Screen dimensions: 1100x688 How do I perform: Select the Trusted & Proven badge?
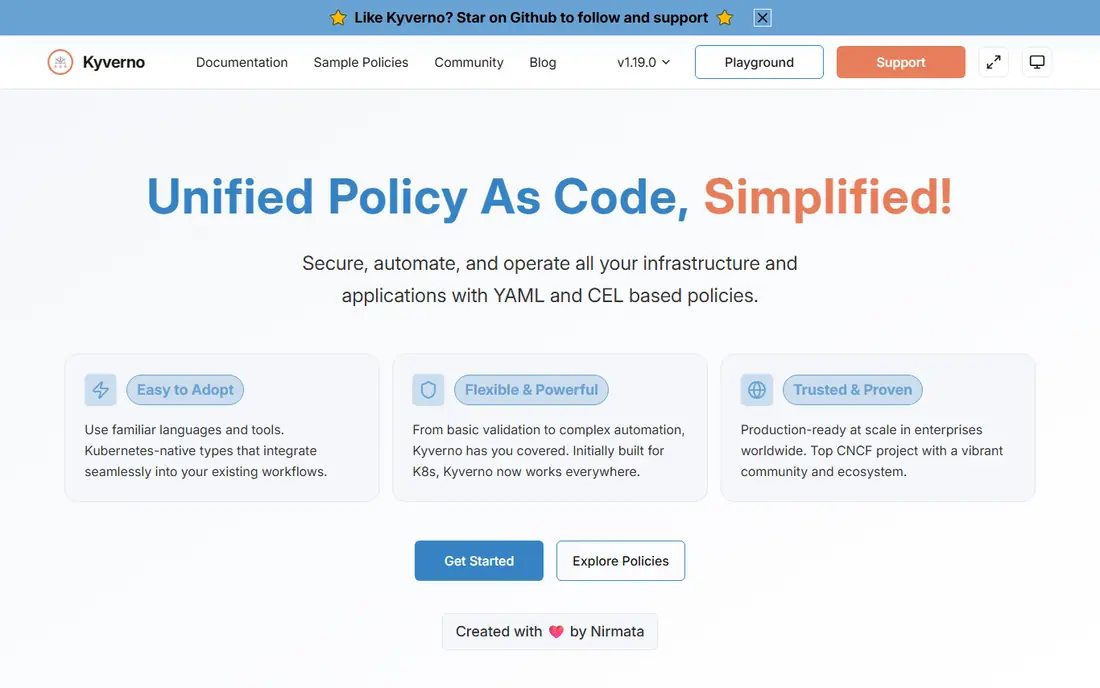tap(852, 390)
